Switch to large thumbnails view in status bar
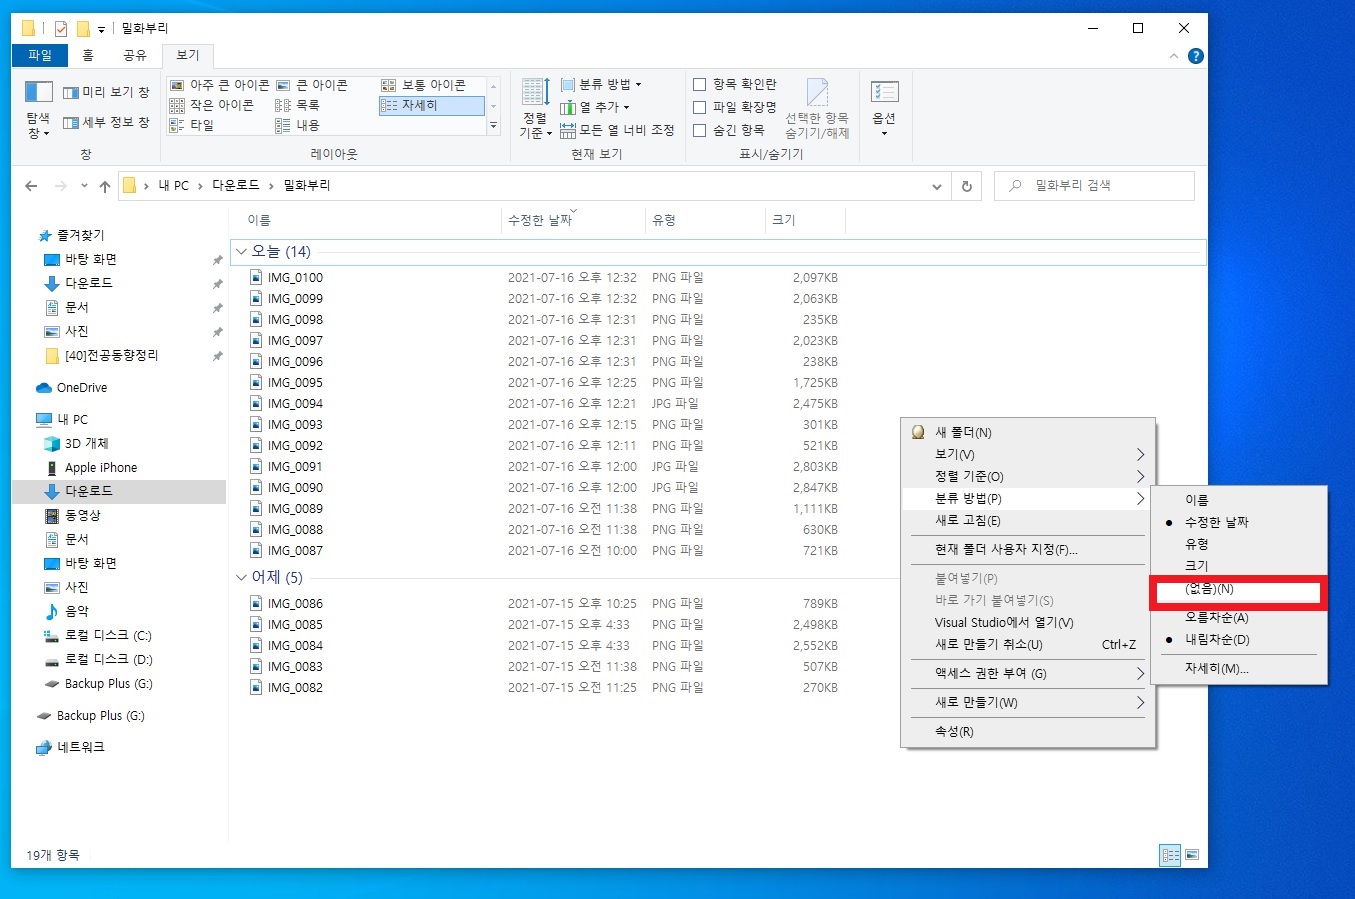This screenshot has width=1355, height=899. point(1192,855)
